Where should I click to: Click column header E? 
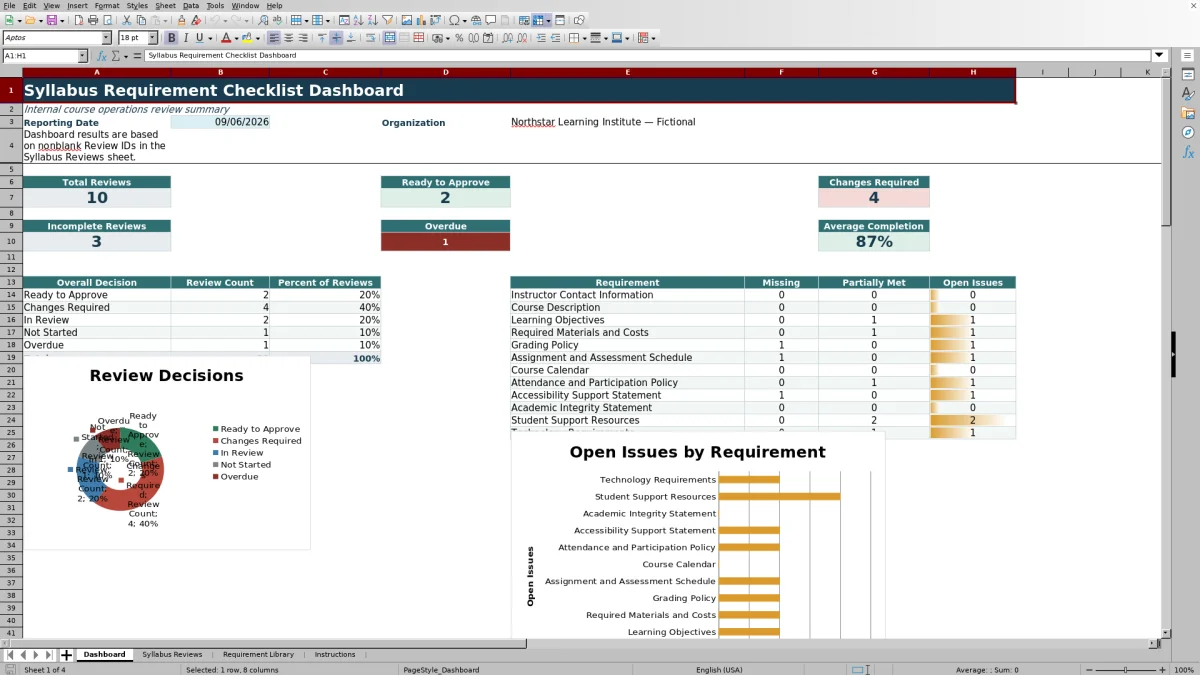pos(627,72)
